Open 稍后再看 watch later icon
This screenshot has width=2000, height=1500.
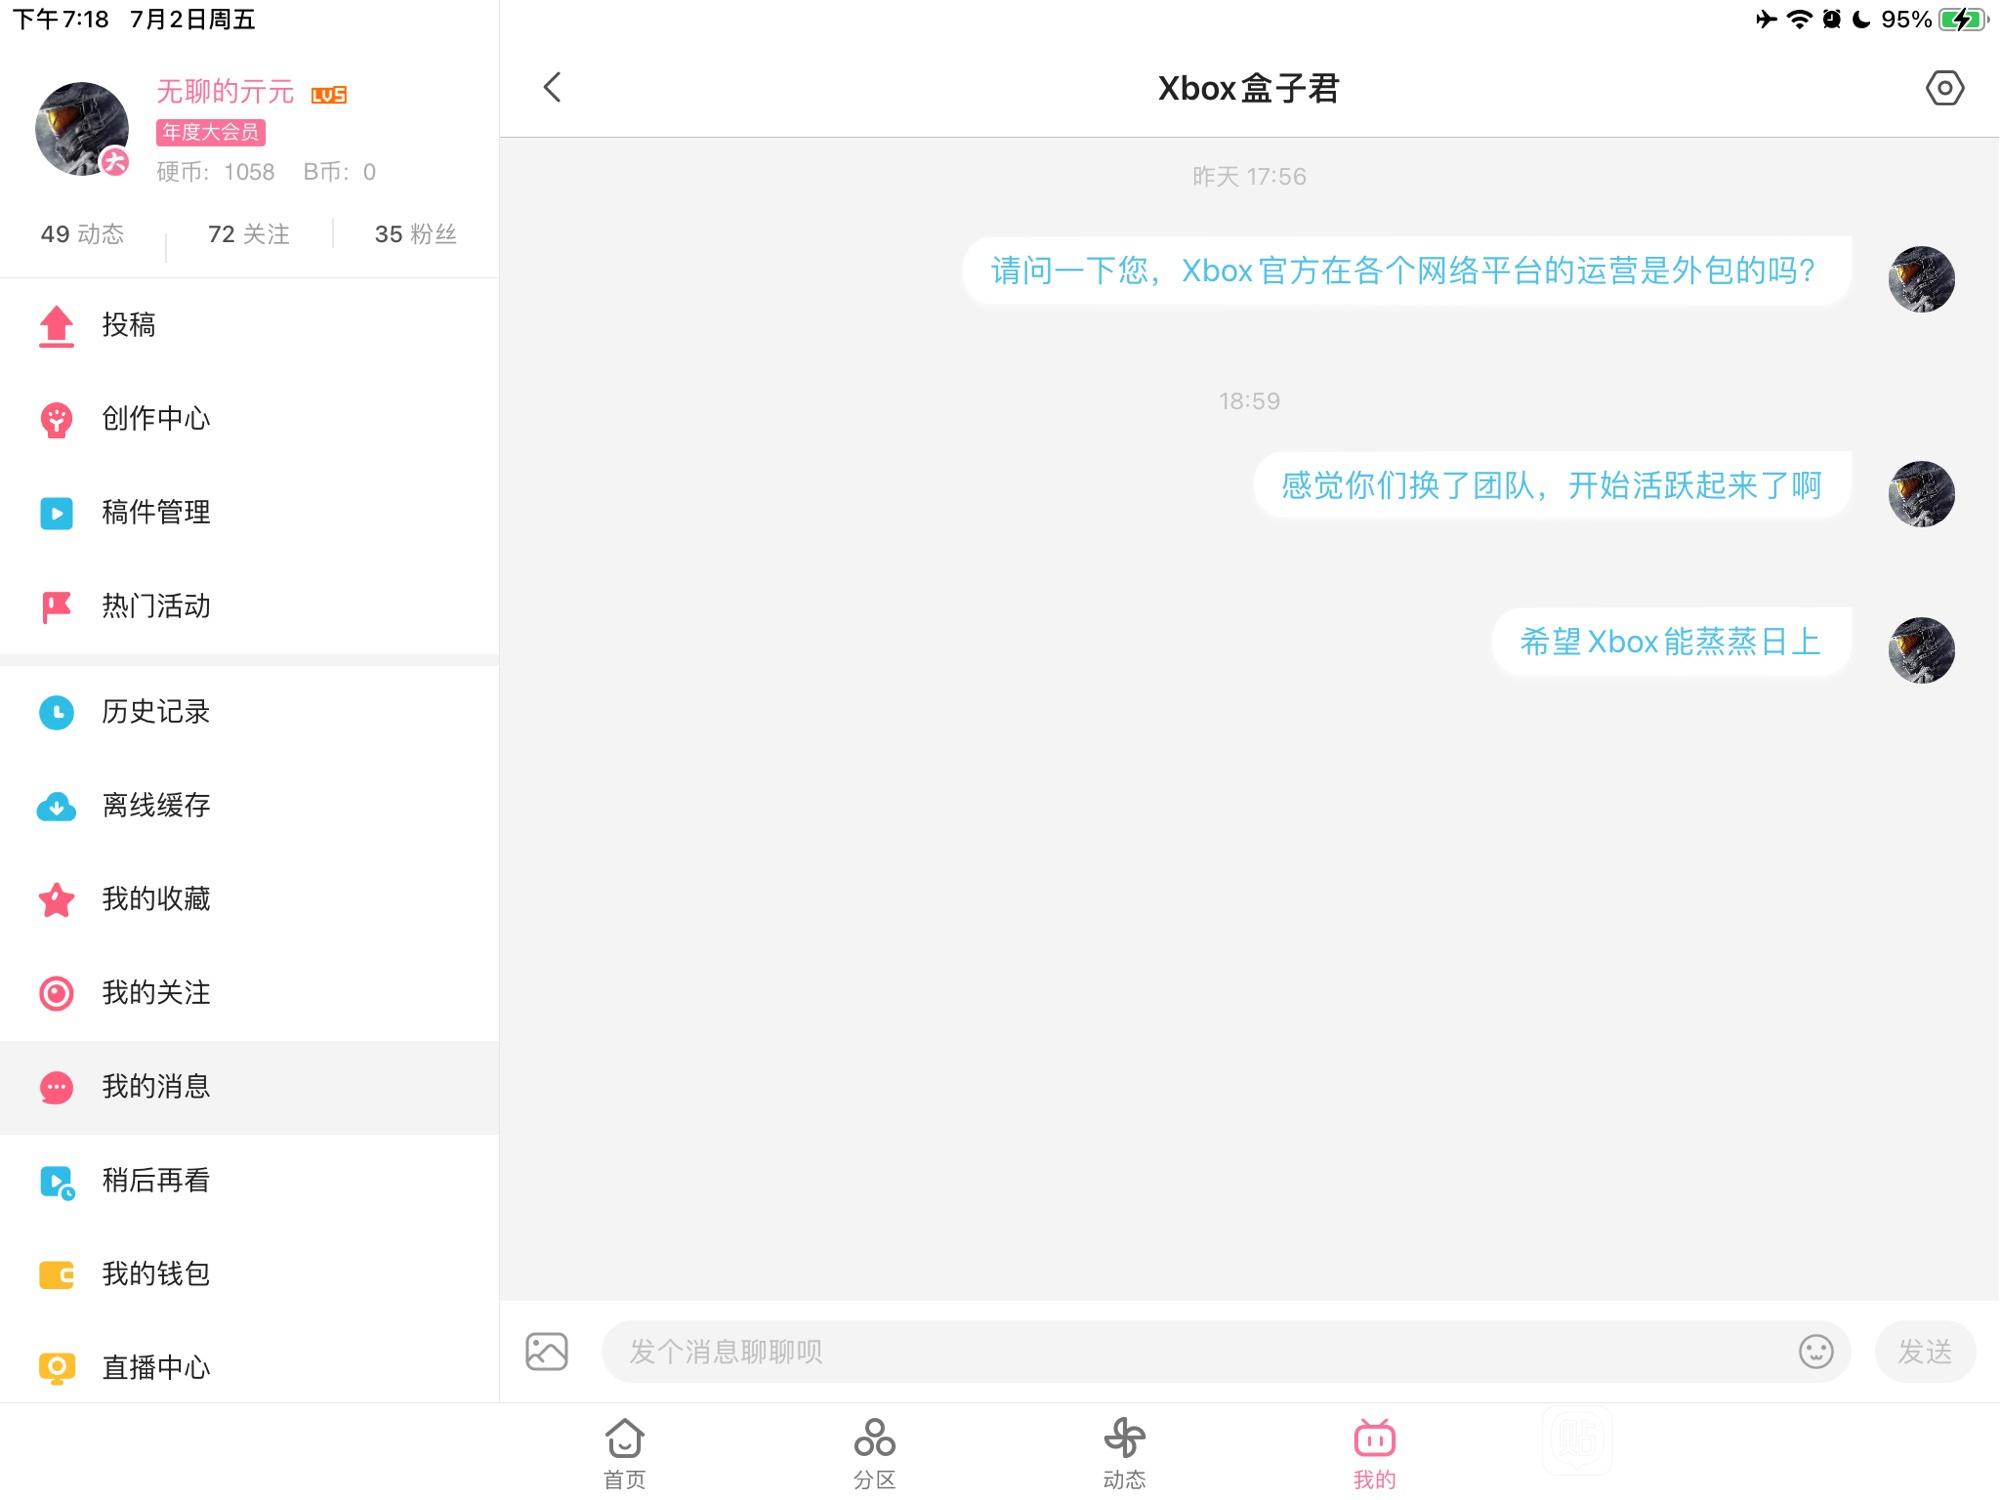[56, 1182]
